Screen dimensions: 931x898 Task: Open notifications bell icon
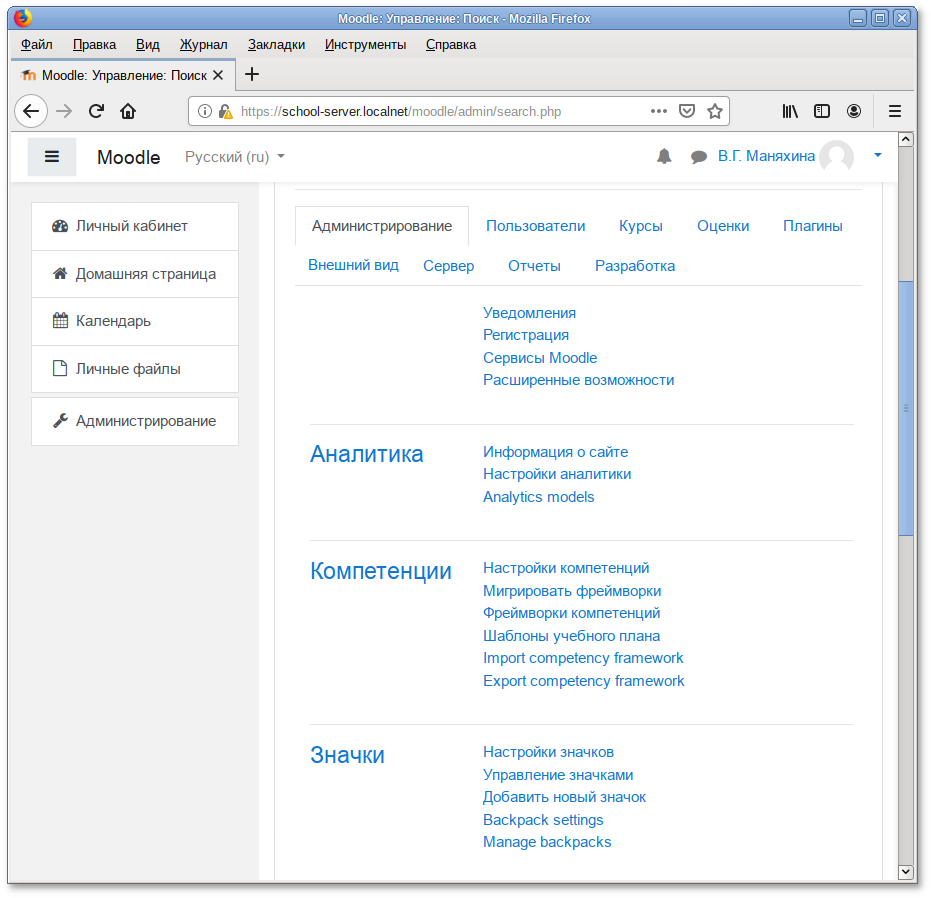pos(664,156)
